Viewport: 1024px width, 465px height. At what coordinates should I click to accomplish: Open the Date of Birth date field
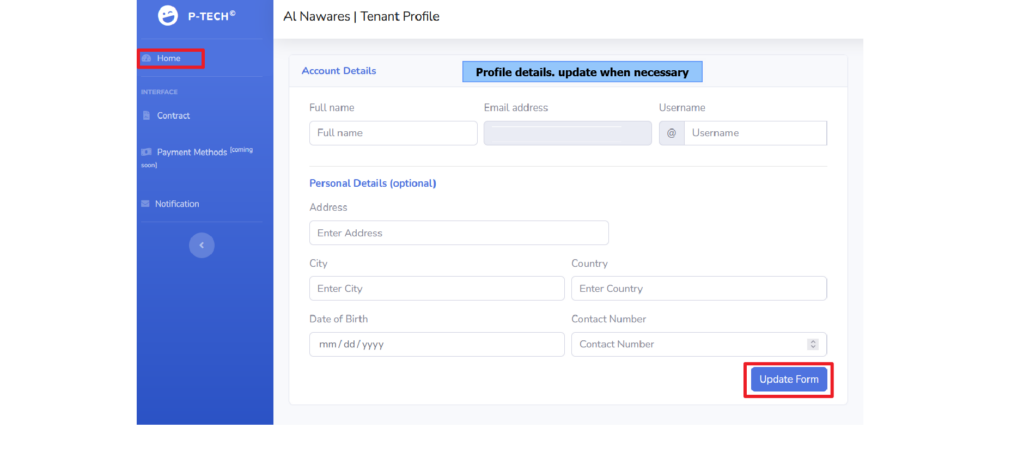click(x=437, y=344)
